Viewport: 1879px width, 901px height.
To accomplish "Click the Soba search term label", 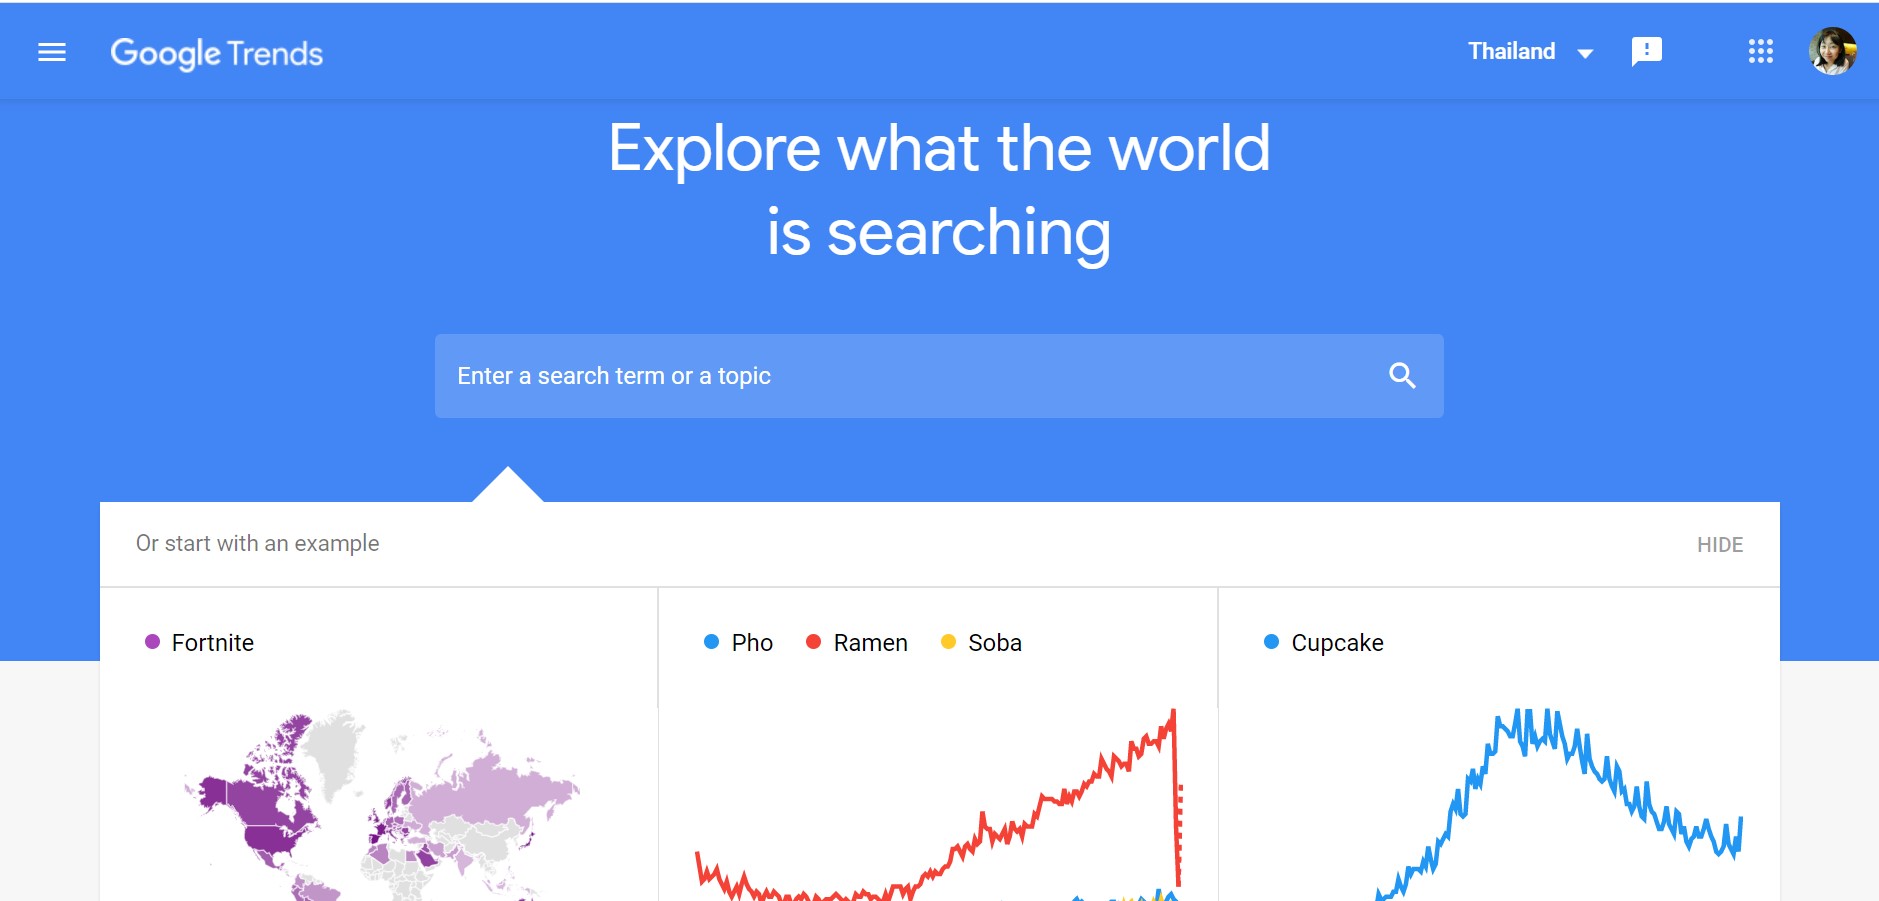I will pyautogui.click(x=994, y=643).
